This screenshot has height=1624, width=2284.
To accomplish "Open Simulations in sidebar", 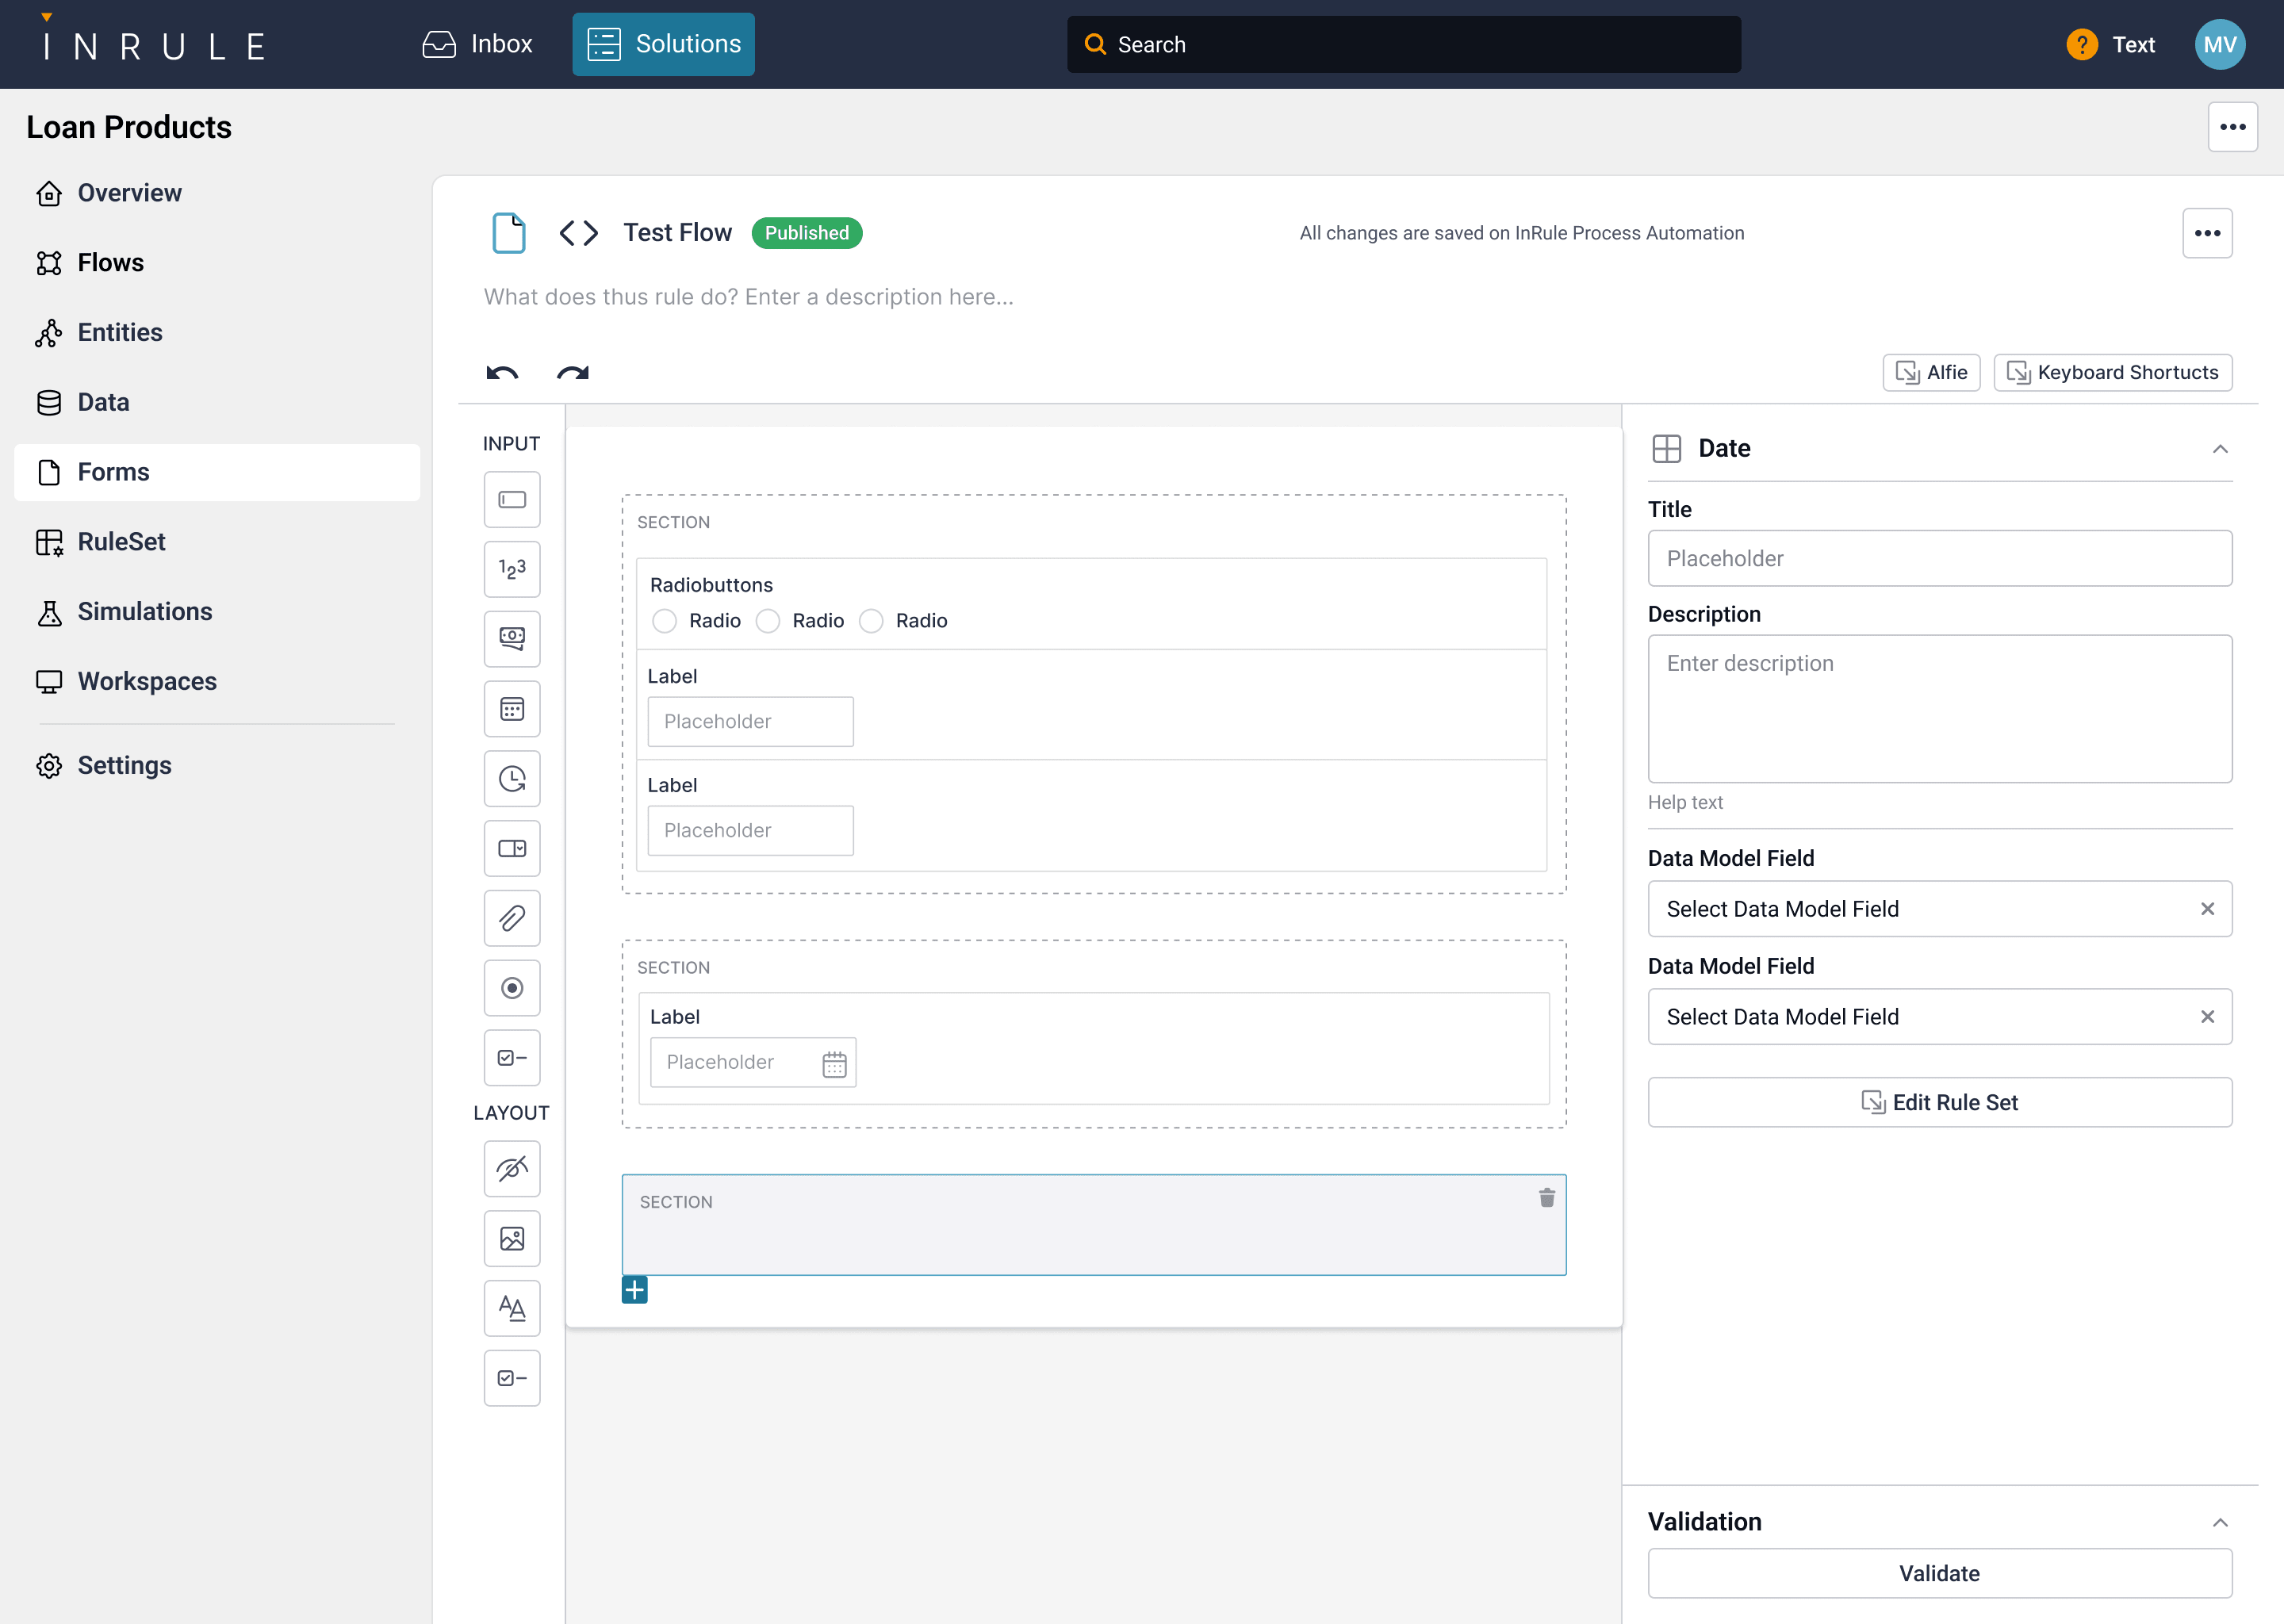I will [217, 612].
